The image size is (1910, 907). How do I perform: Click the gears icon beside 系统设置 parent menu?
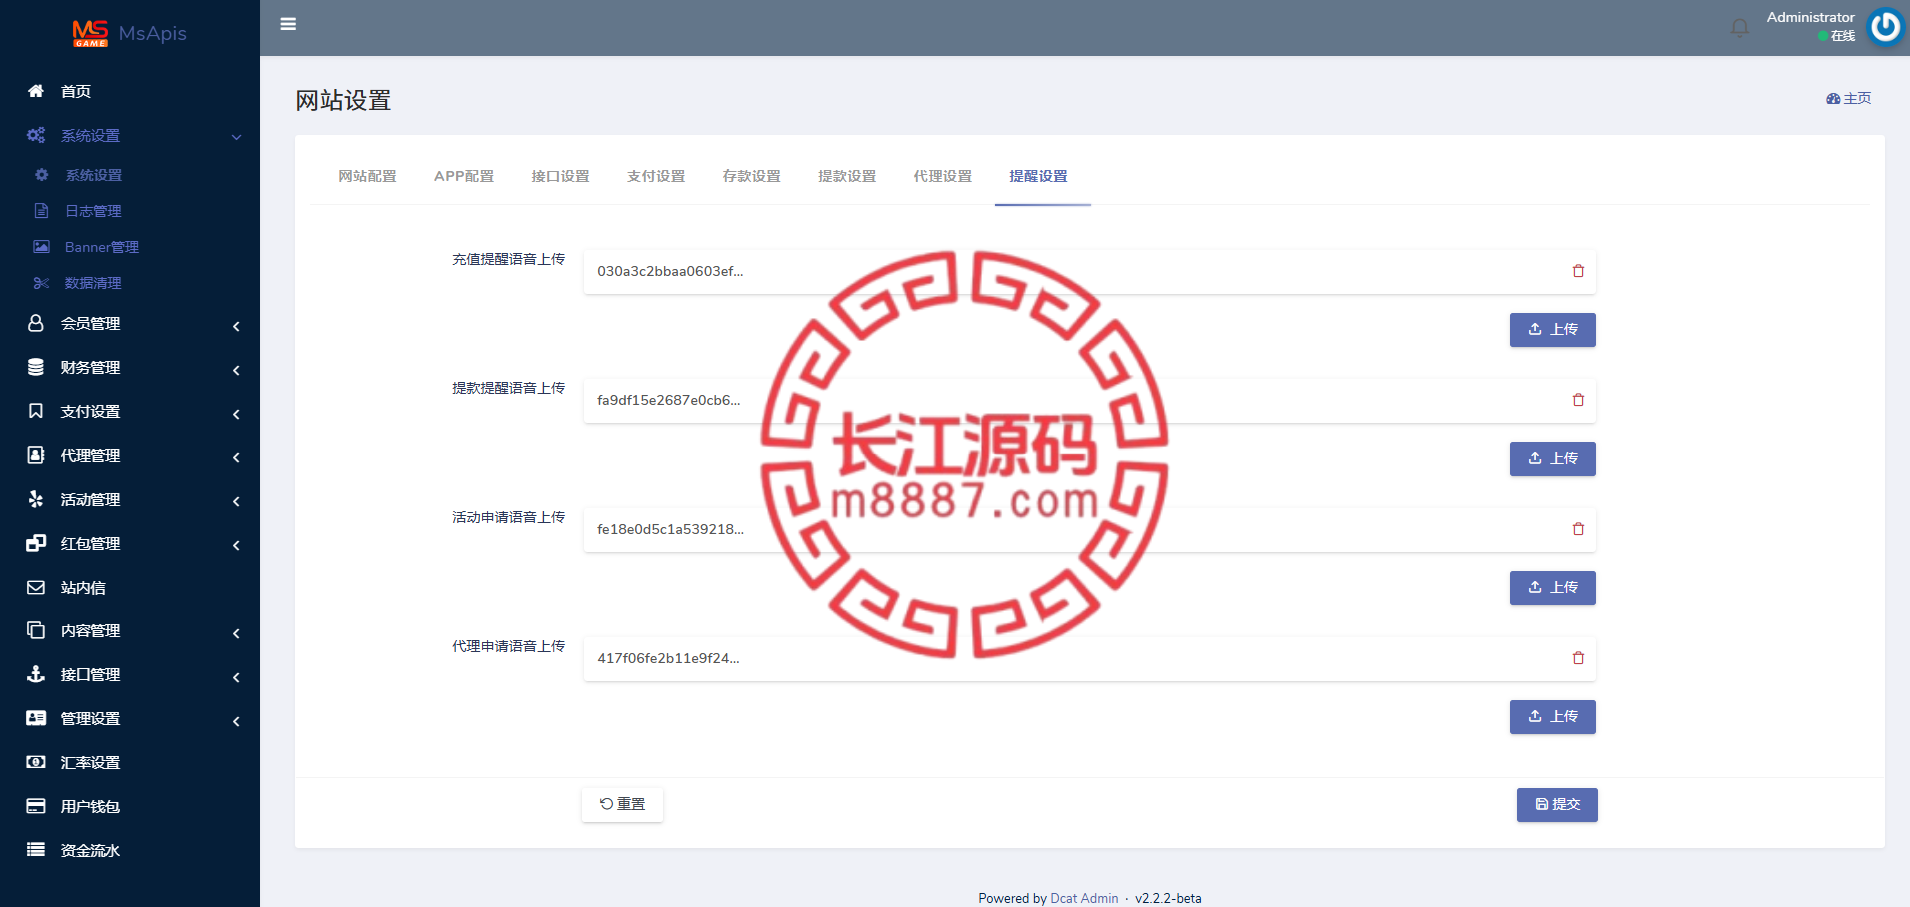[x=36, y=135]
